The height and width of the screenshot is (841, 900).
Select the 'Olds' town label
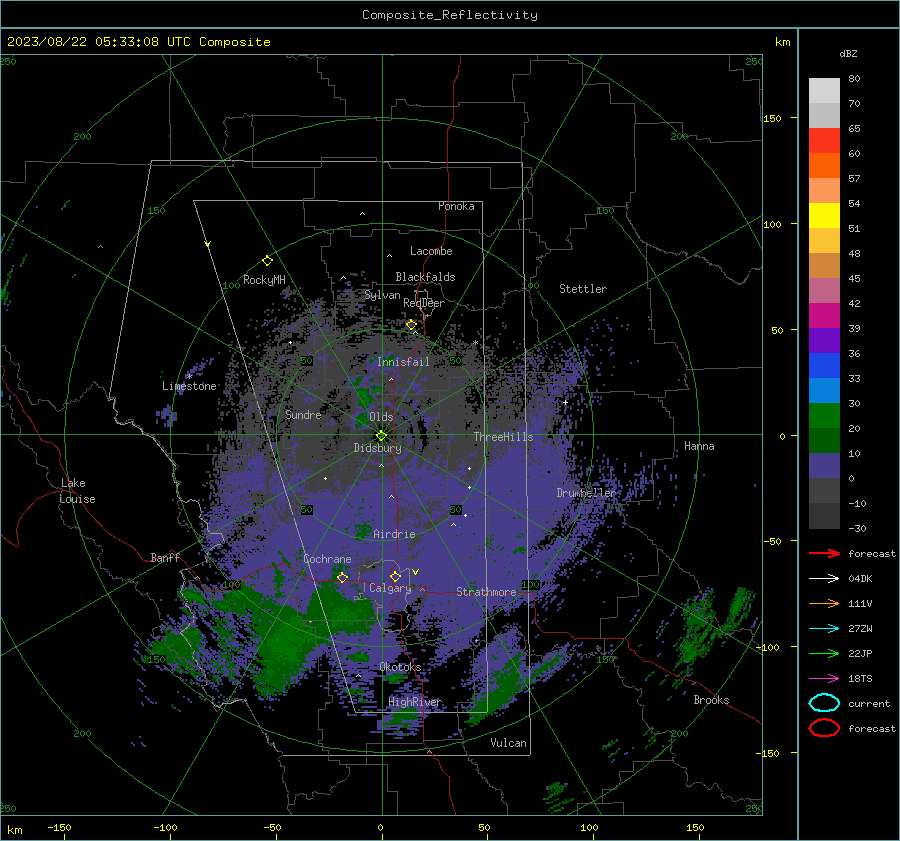381,417
